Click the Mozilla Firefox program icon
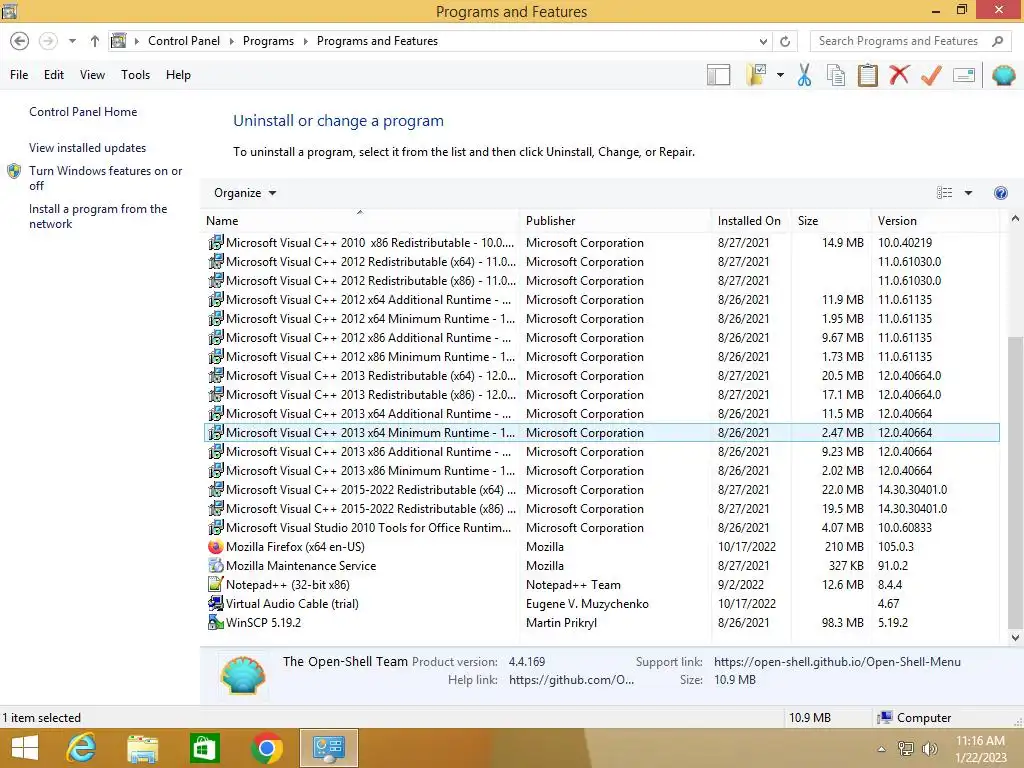1024x768 pixels. coord(216,547)
